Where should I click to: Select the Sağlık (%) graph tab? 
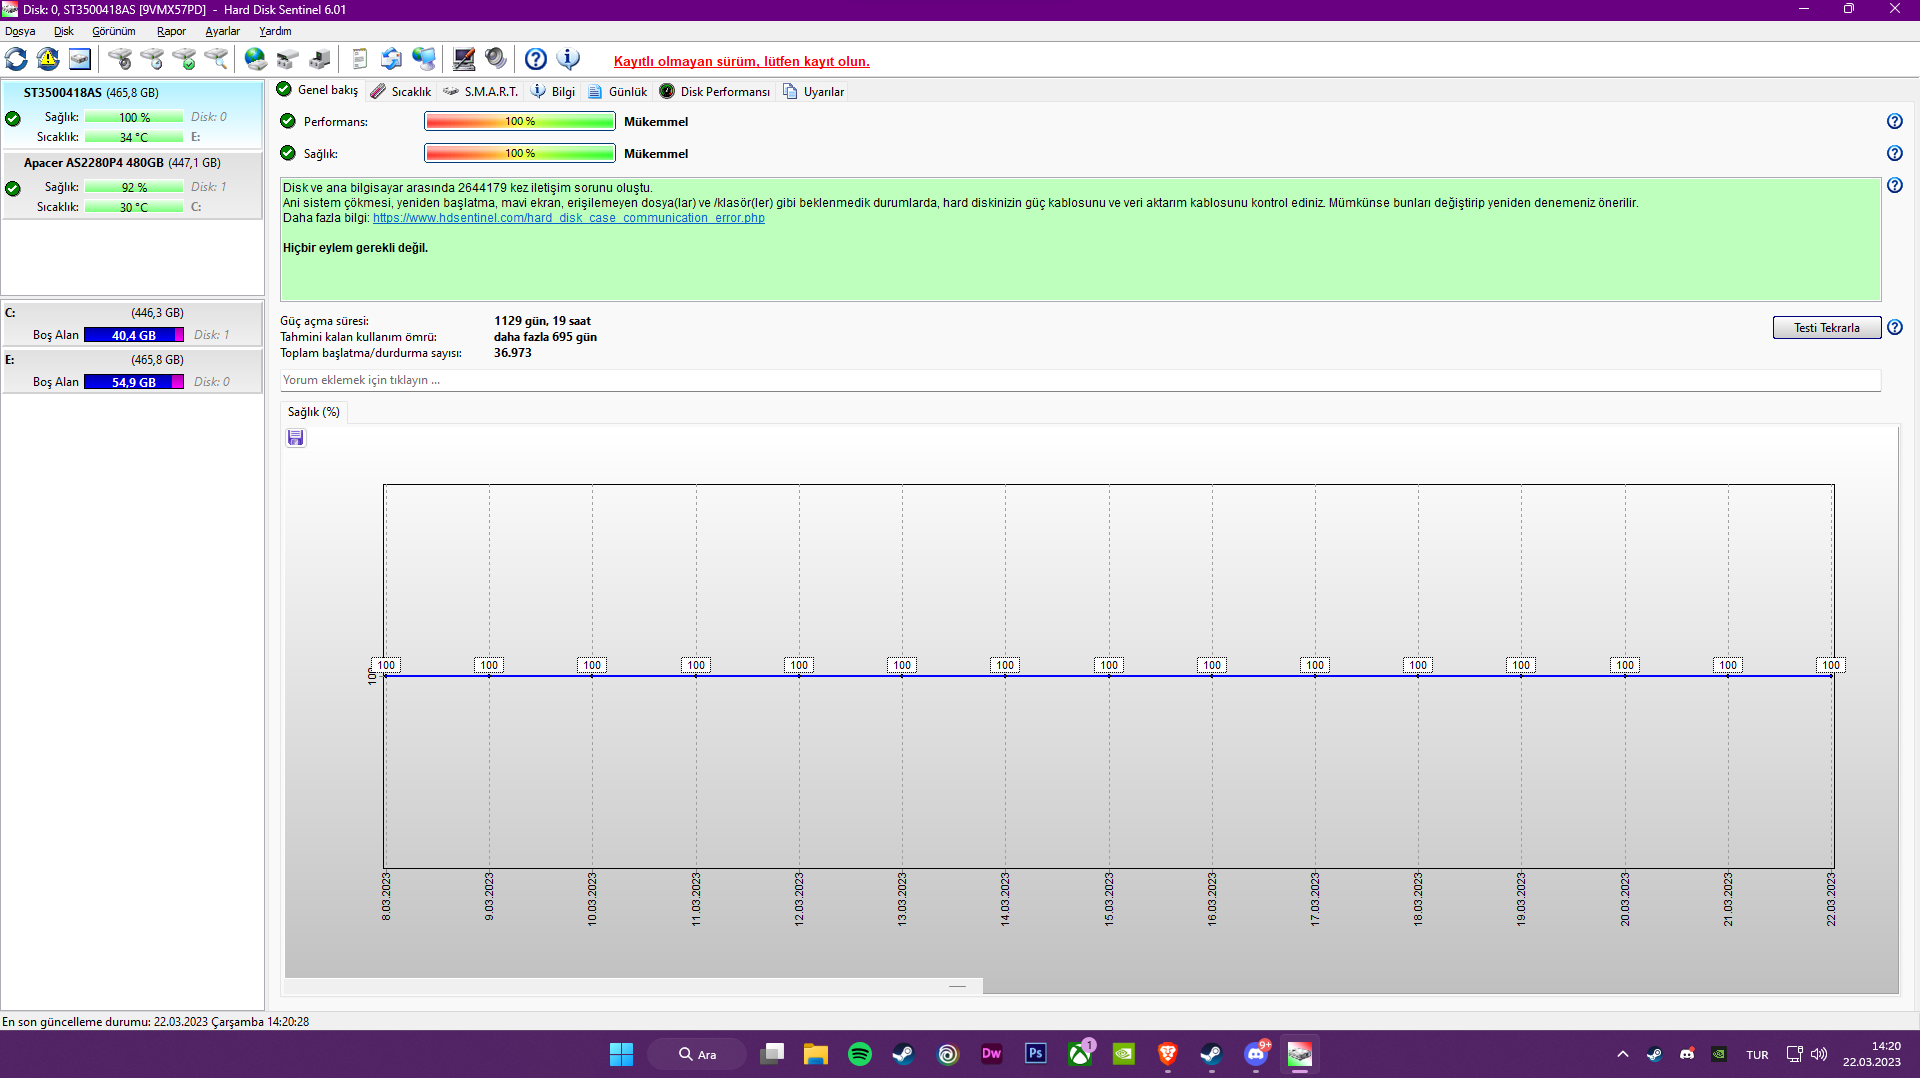(x=314, y=412)
